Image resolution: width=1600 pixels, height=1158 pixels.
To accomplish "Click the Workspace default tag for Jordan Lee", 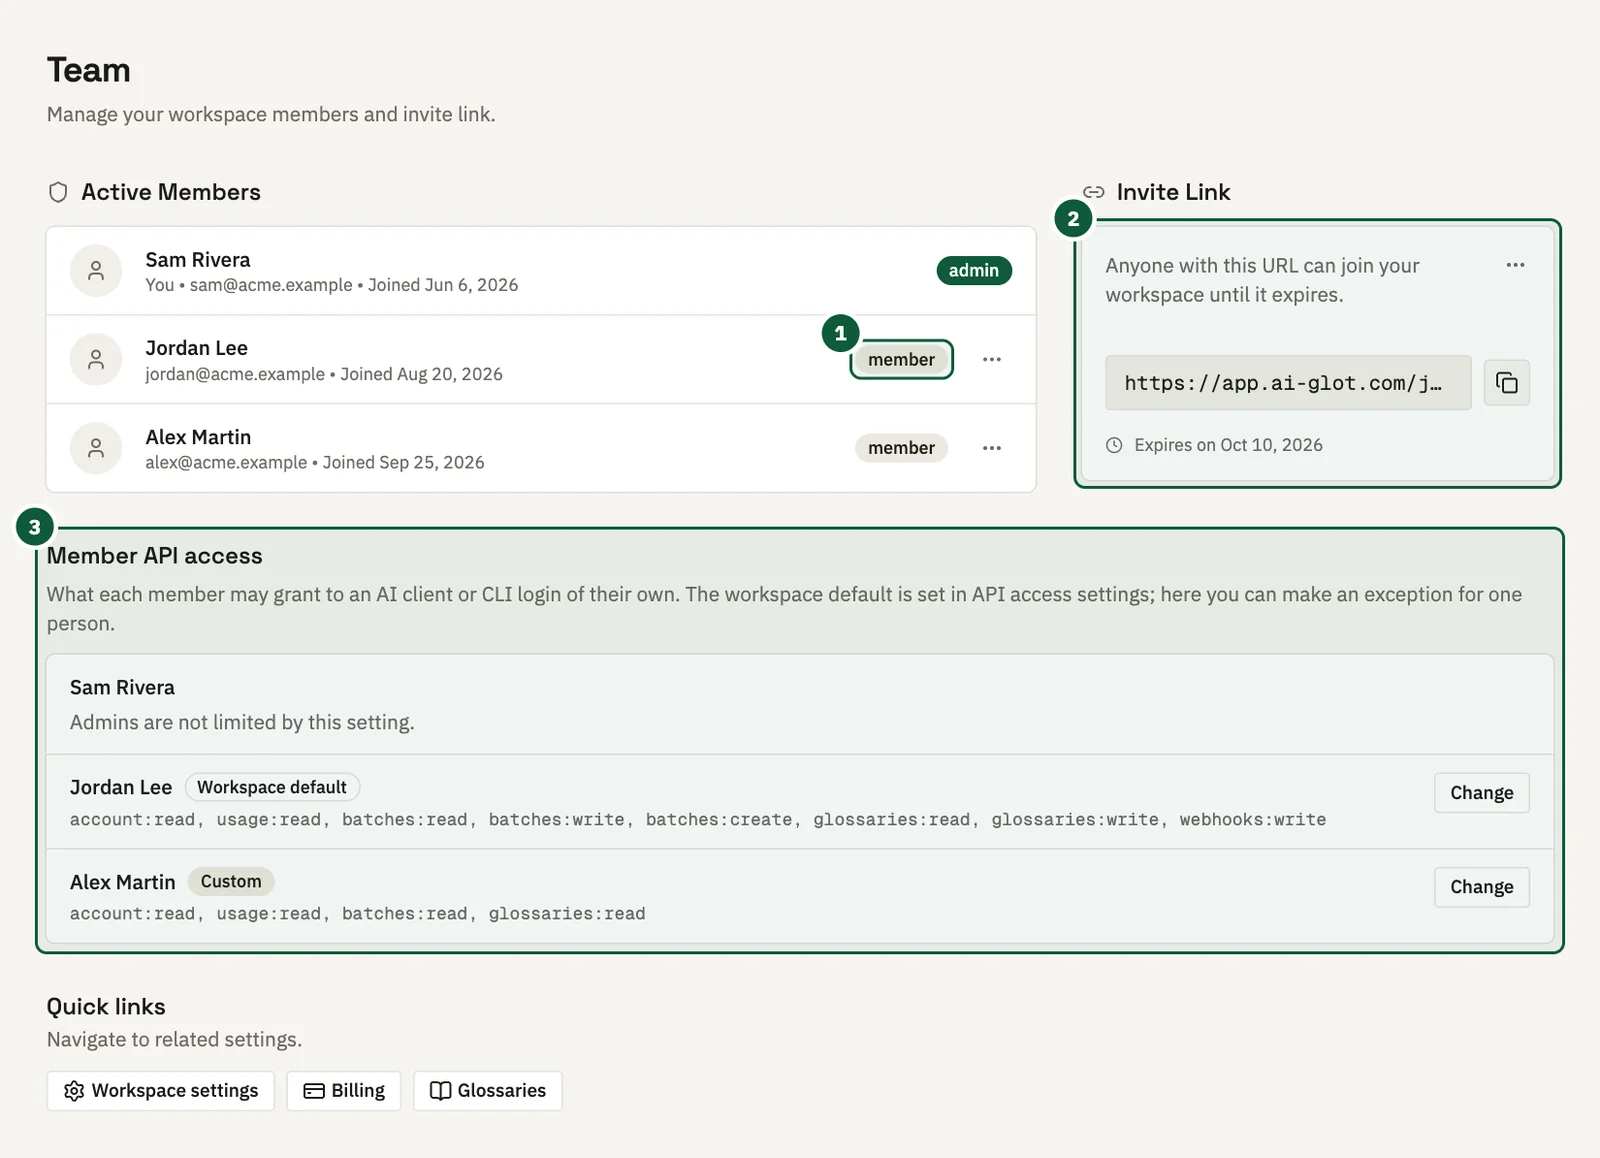I will tap(272, 787).
